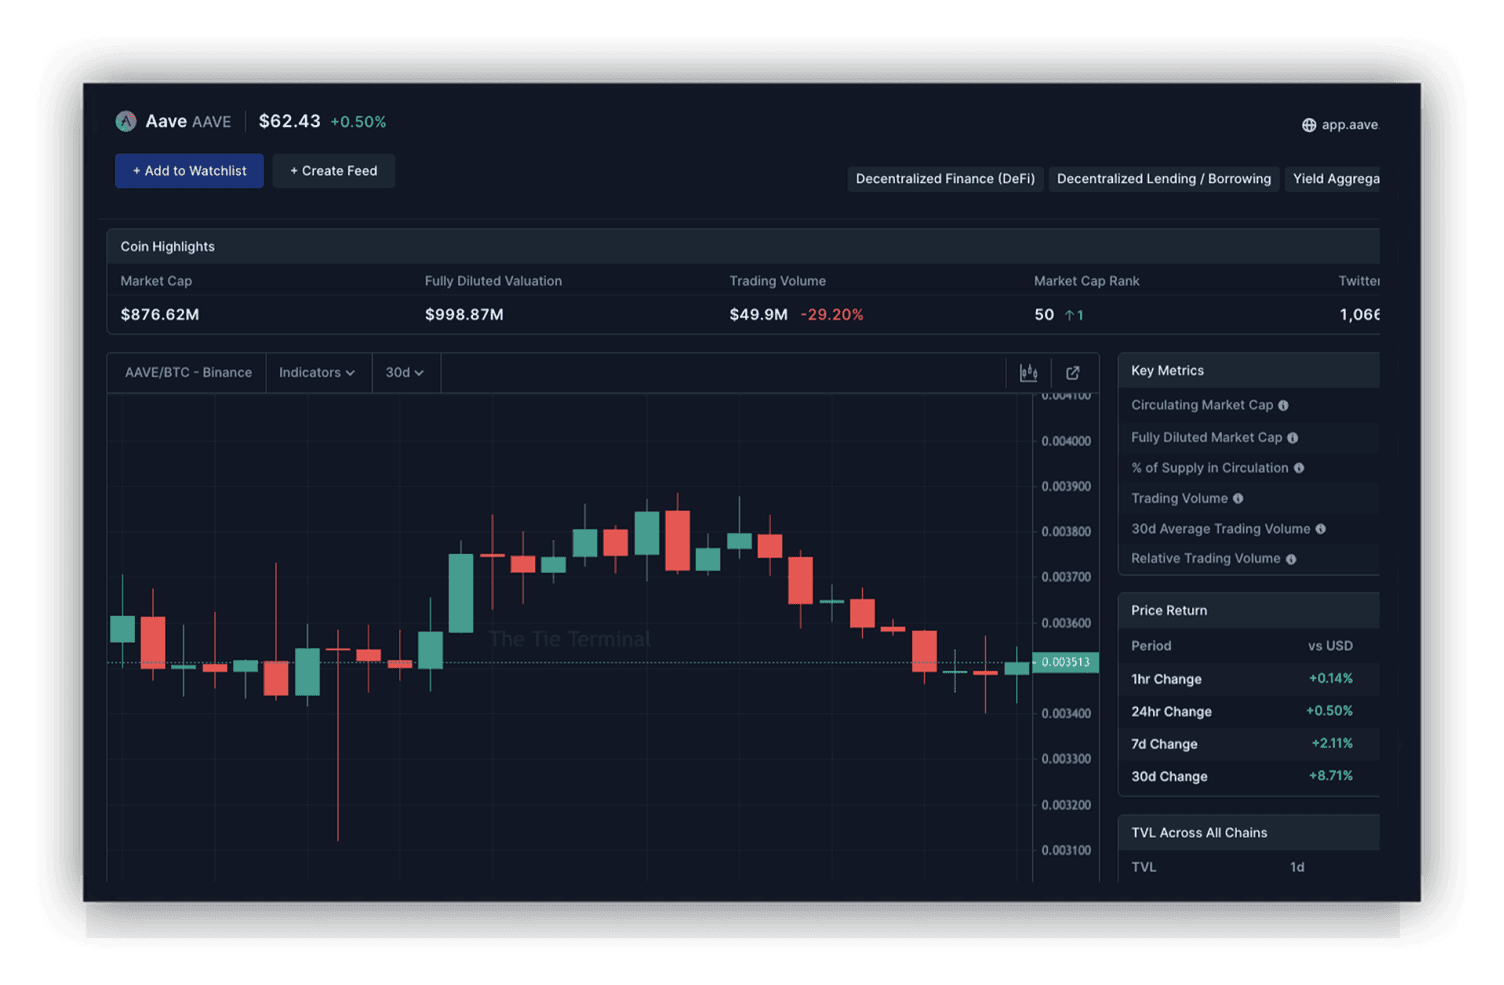Select the Yield Aggrega tag
This screenshot has height=985, width=1504.
pos(1333,179)
